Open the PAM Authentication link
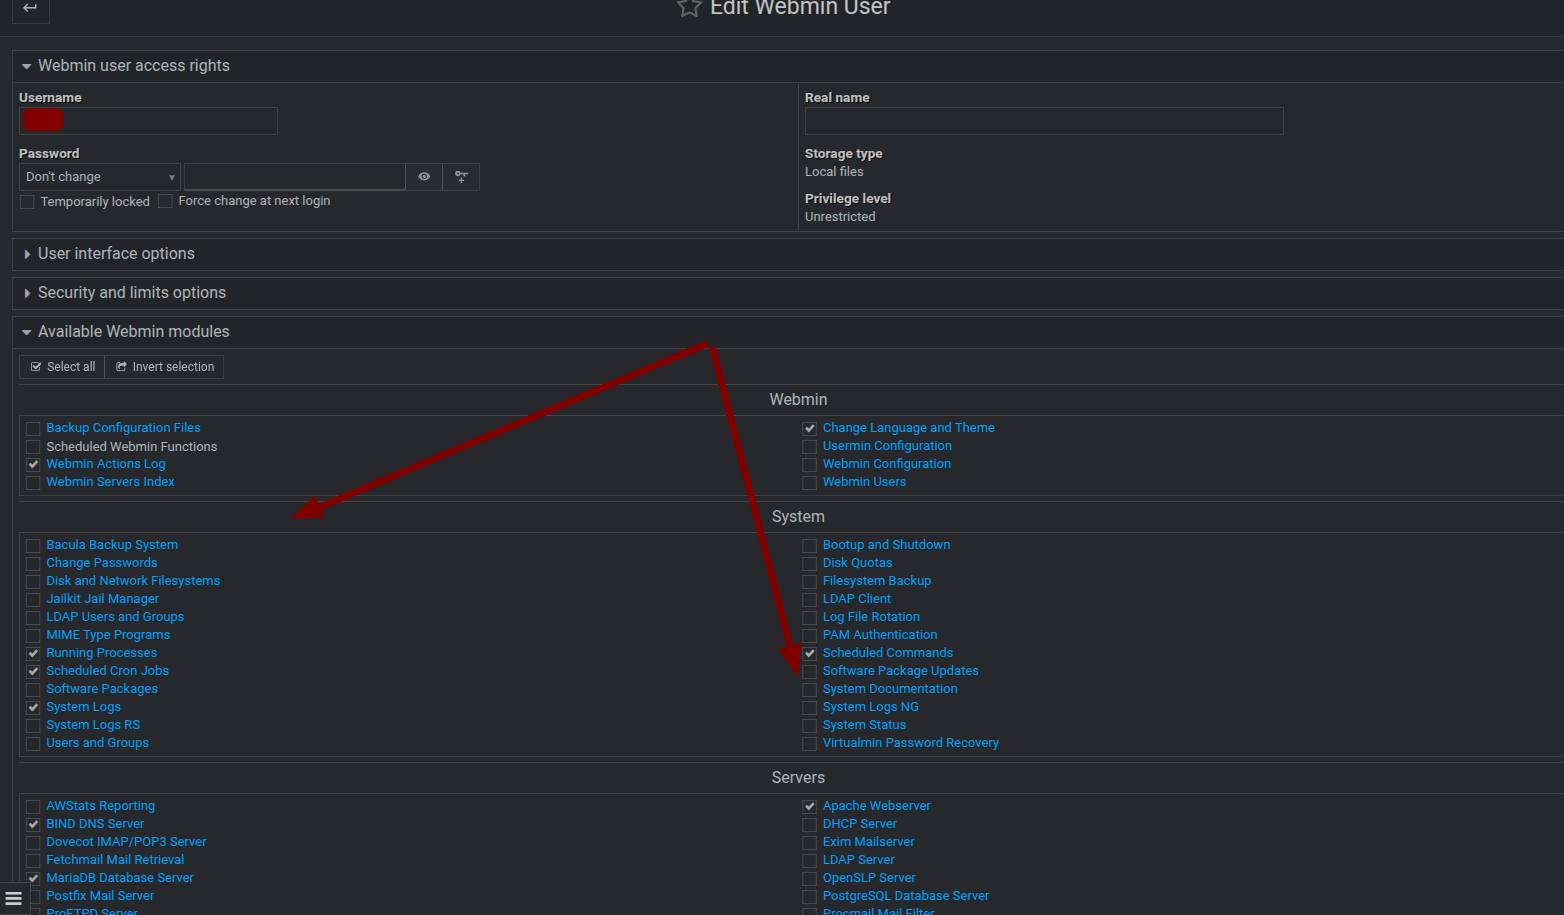1564x915 pixels. 880,635
